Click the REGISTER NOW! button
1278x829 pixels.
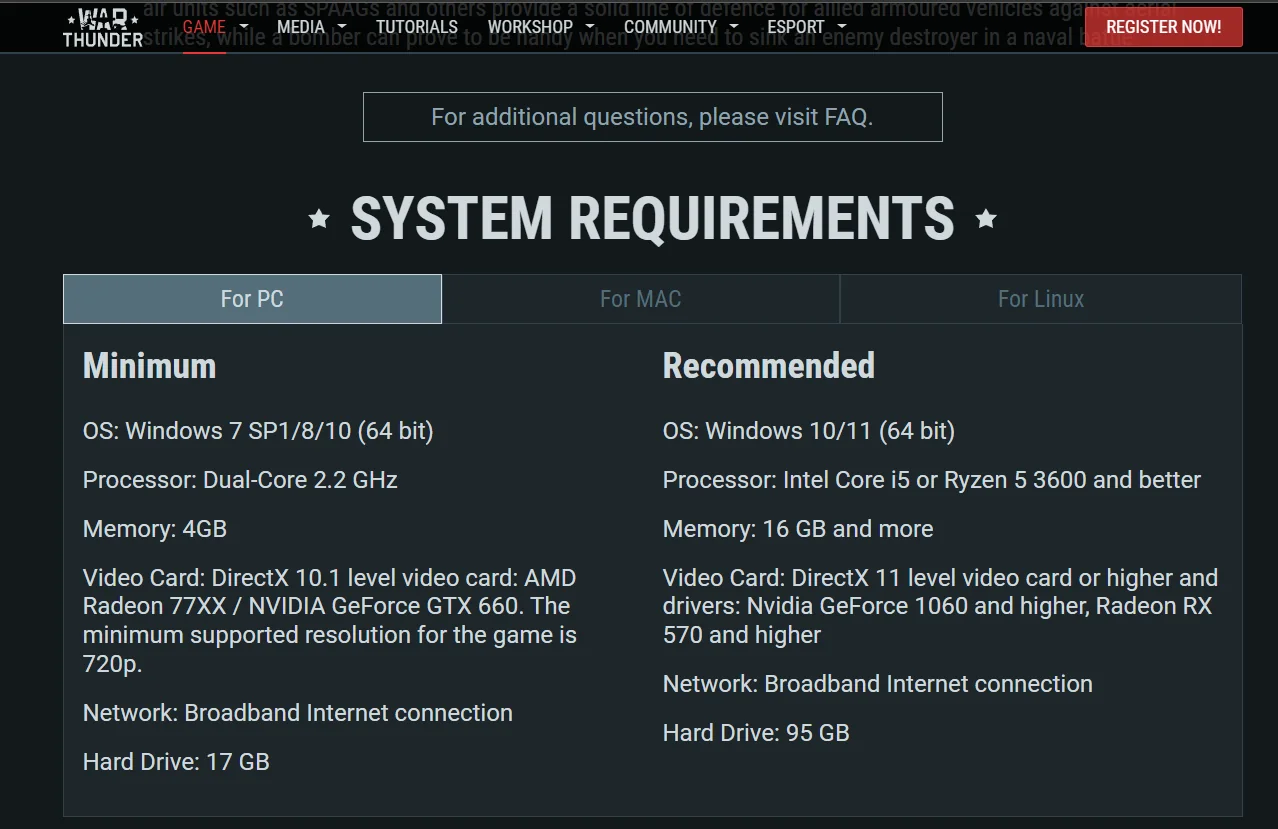(x=1163, y=27)
